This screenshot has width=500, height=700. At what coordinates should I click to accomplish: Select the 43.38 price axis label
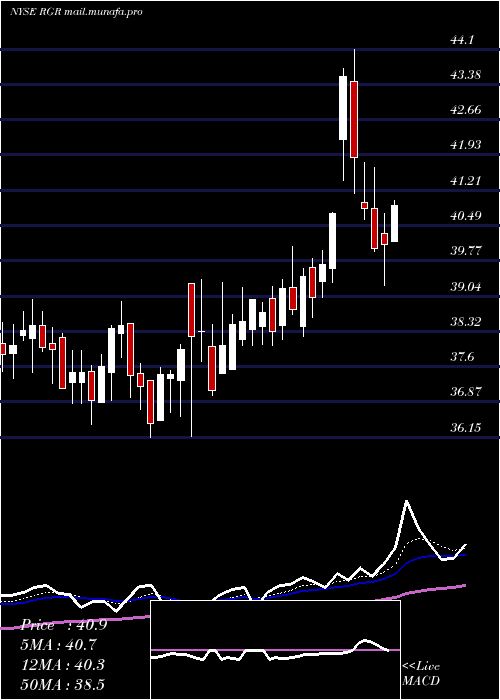pos(466,75)
